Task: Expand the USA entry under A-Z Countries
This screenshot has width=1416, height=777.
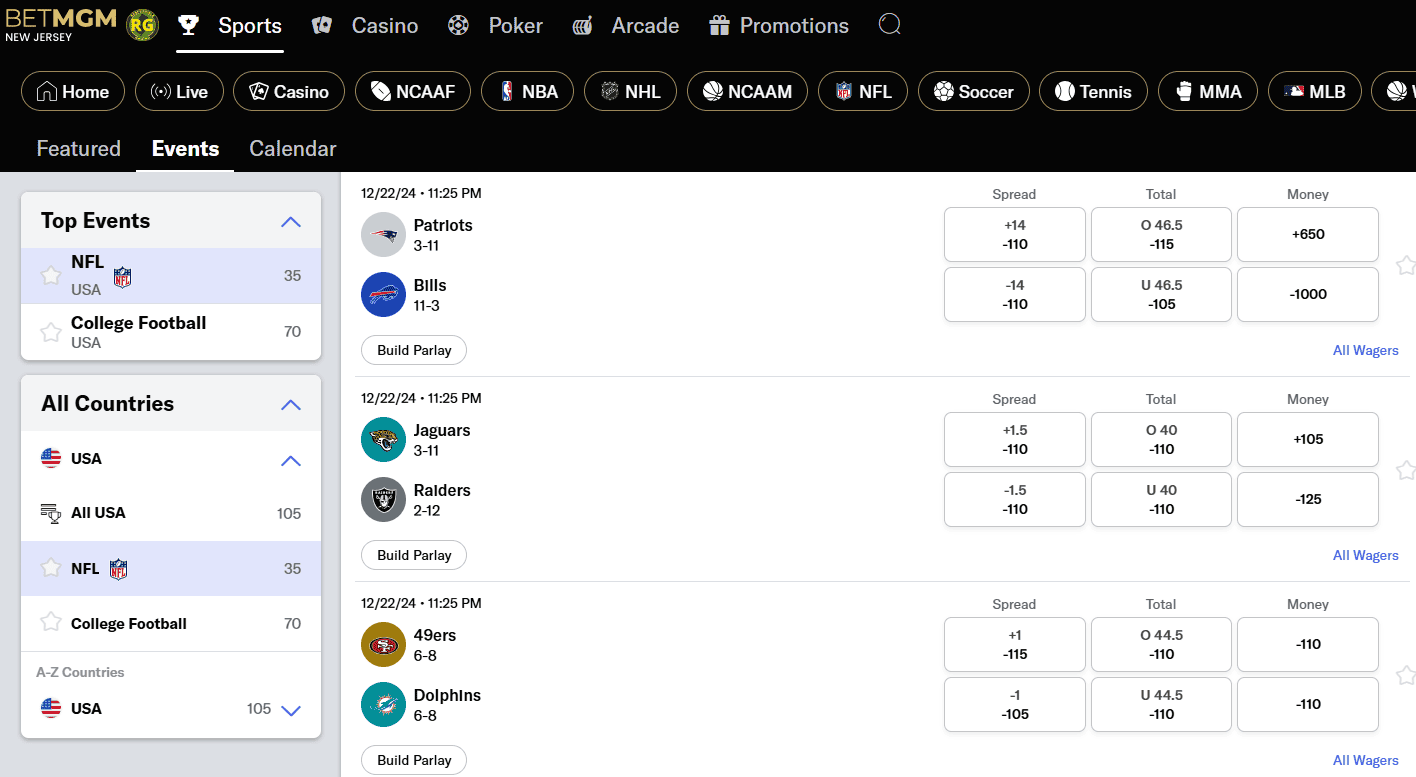Action: tap(291, 710)
